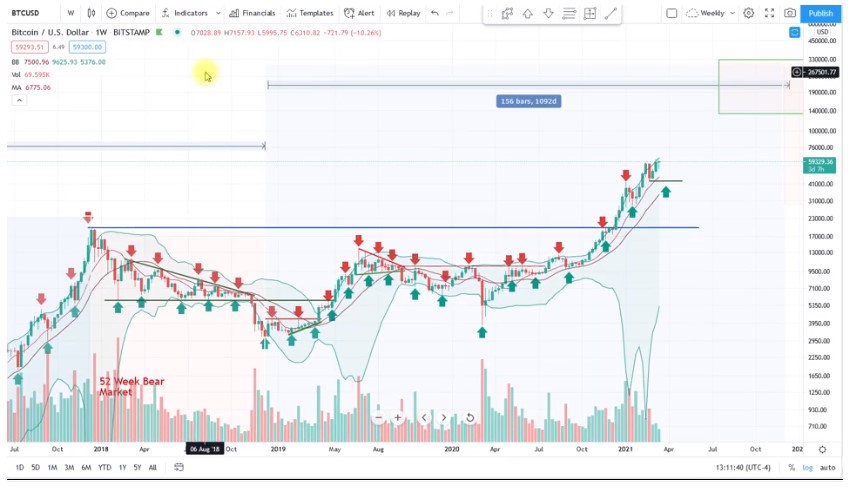This screenshot has width=857, height=497.
Task: Select the 1Y time range
Action: pyautogui.click(x=122, y=467)
